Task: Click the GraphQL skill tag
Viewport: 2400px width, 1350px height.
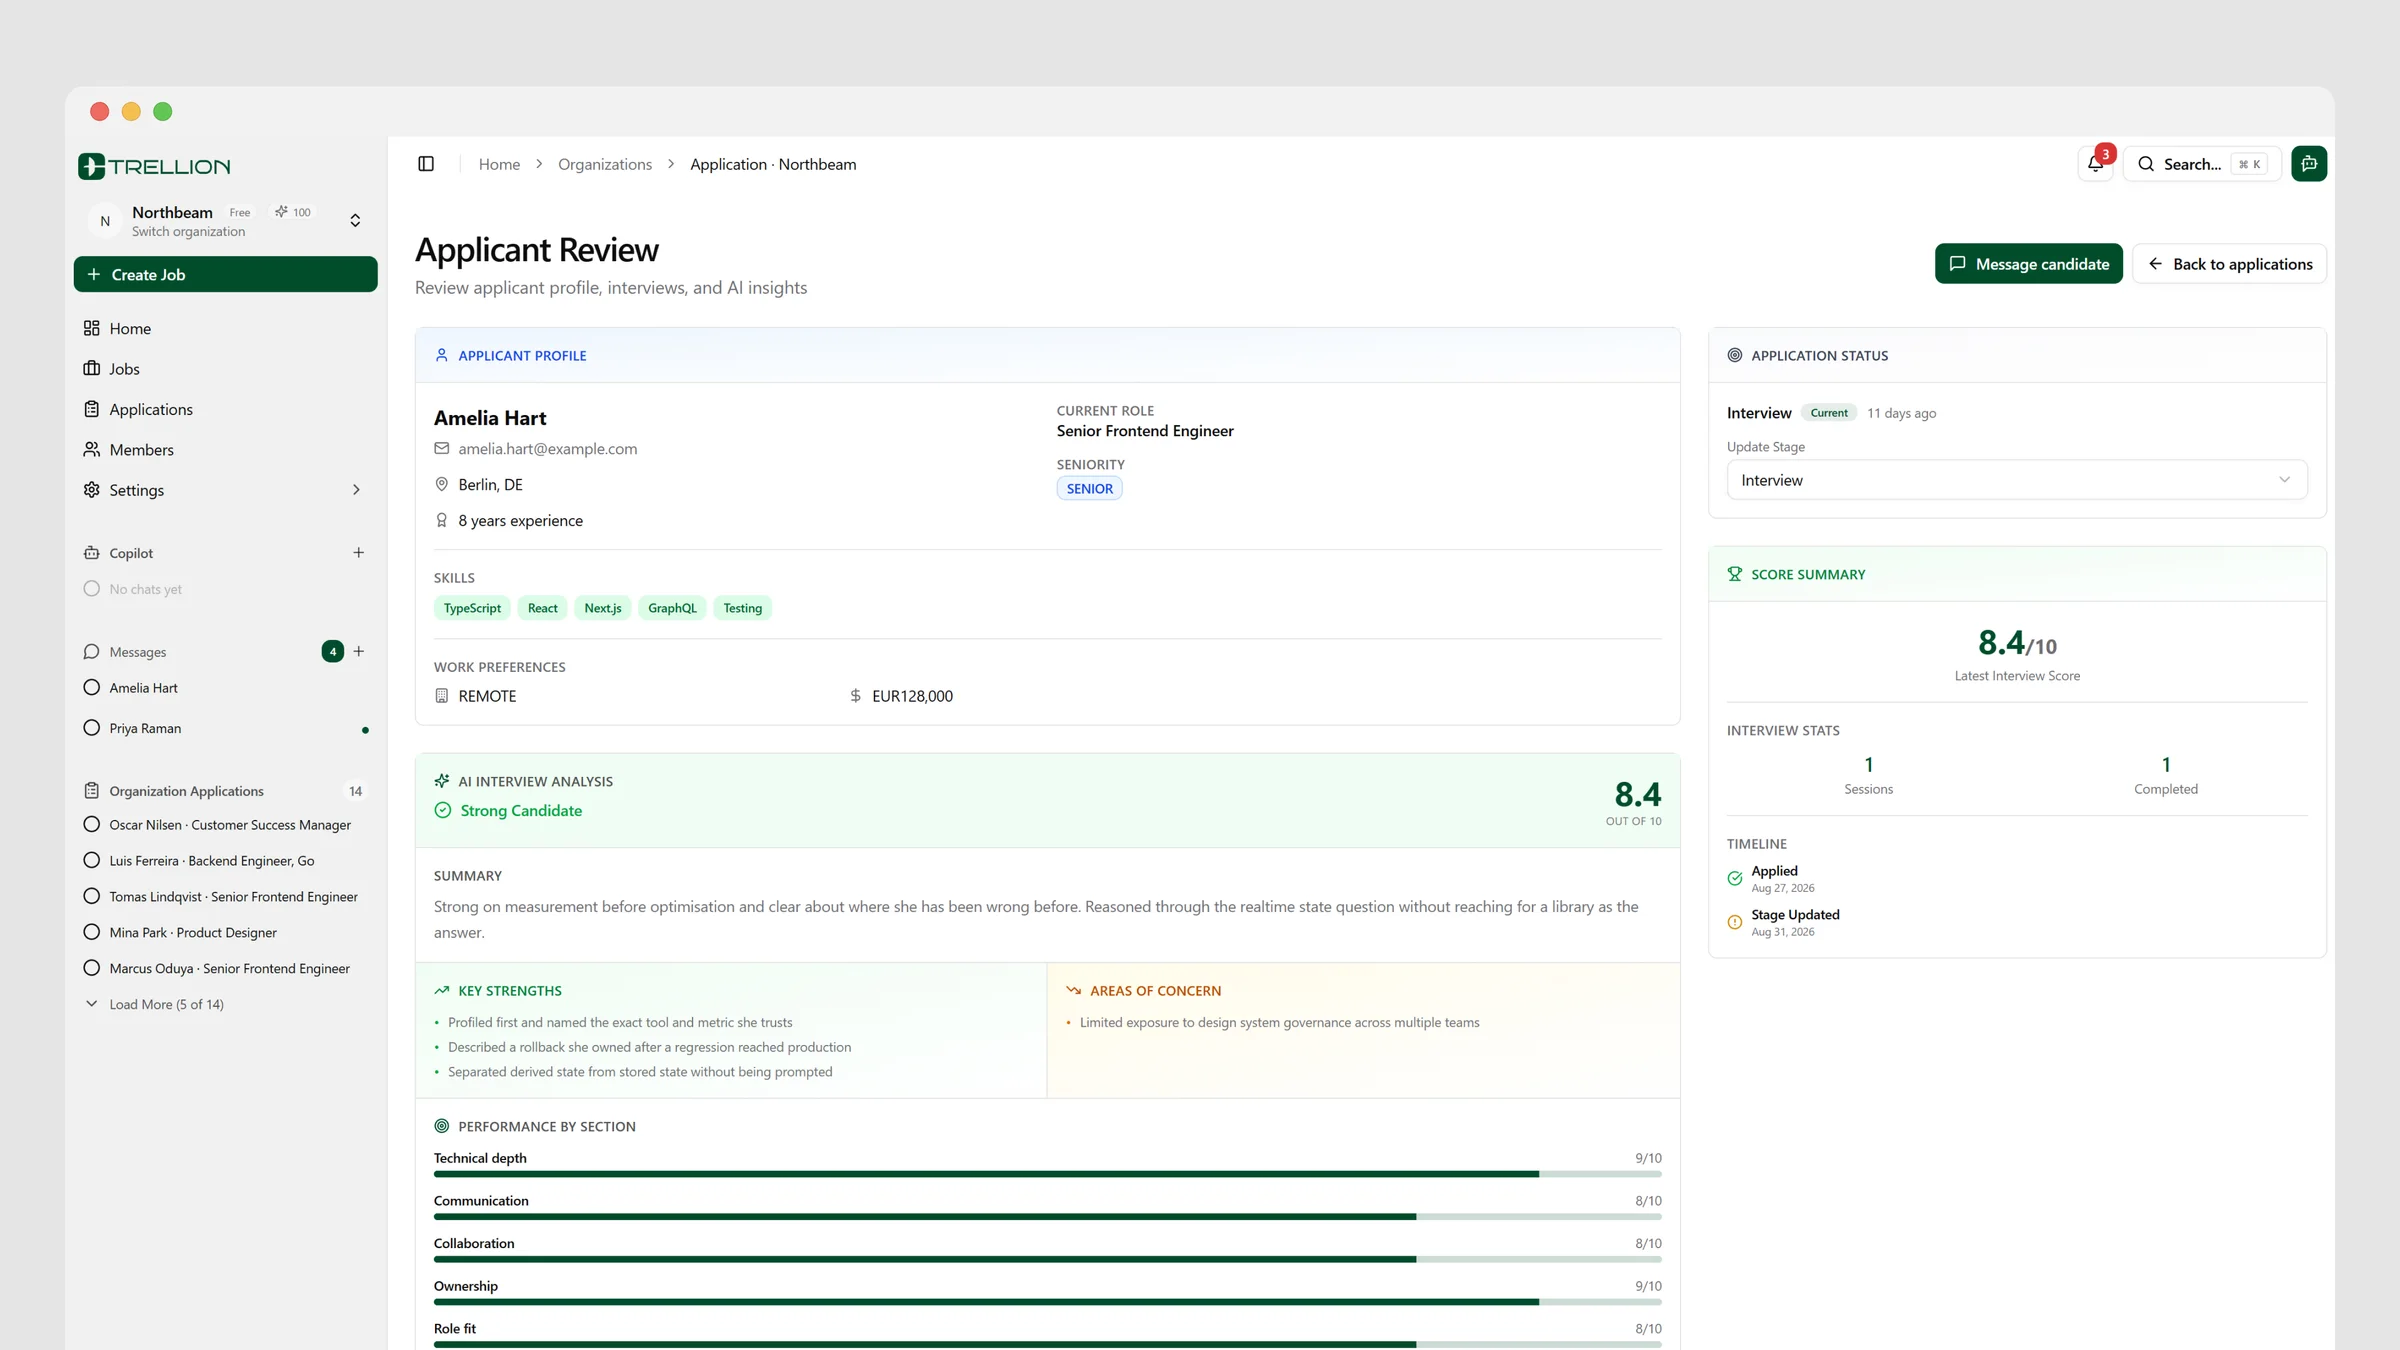Action: tap(672, 608)
